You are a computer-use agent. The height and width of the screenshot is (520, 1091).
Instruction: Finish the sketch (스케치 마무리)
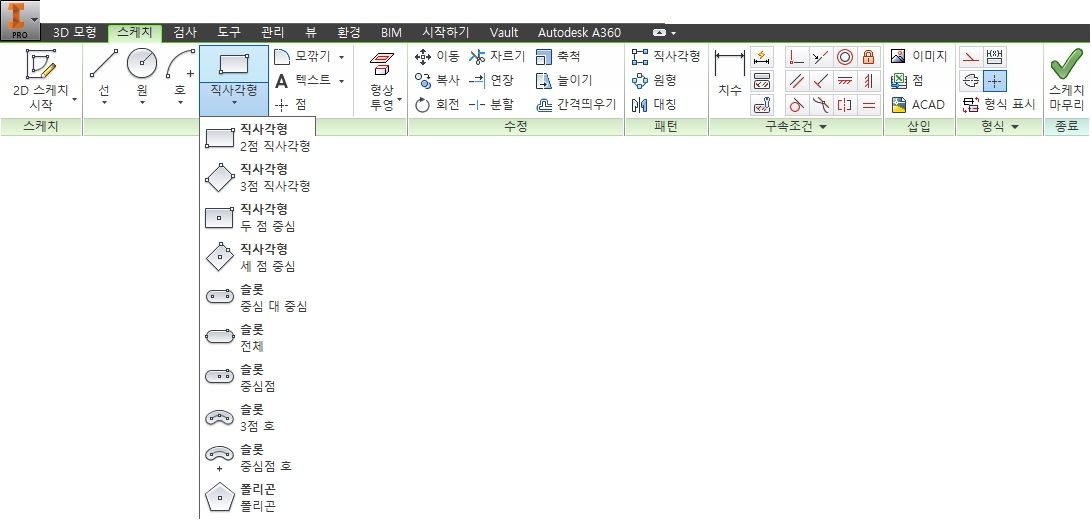pos(1066,80)
